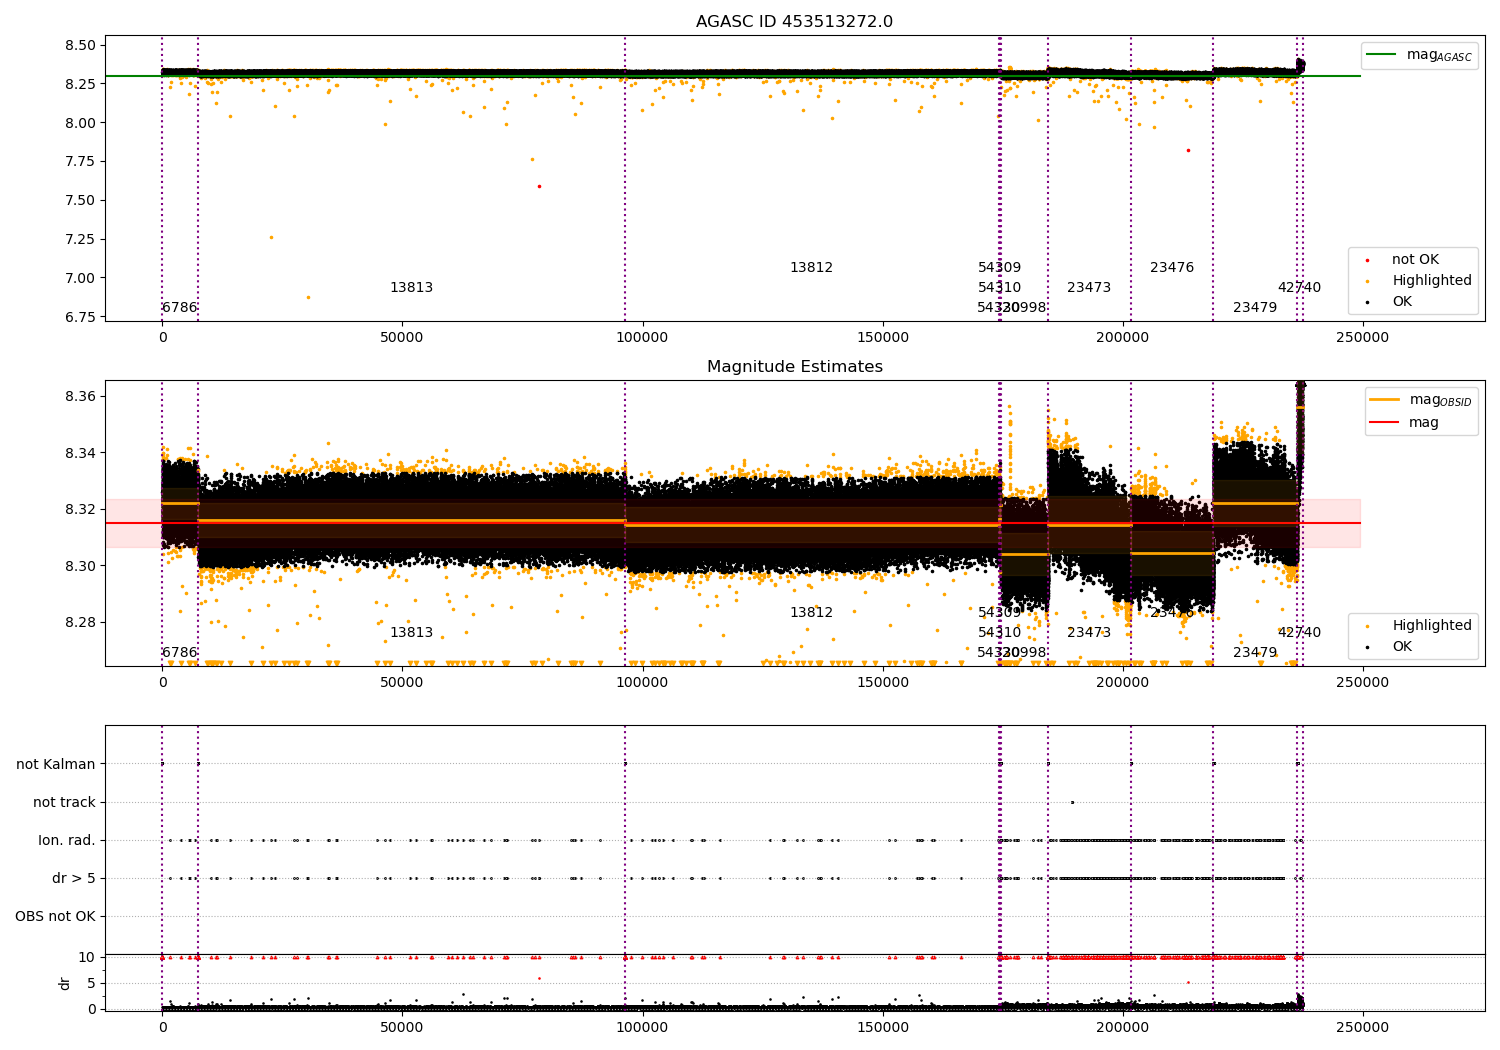This screenshot has width=1500, height=1050.
Task: Click the red 'mag' legend entry in middle plot
Action: click(1404, 423)
